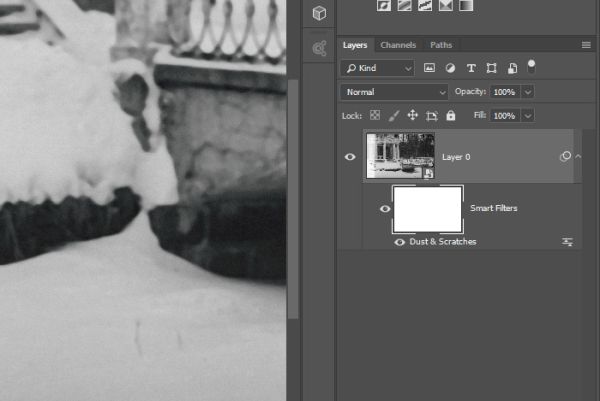The image size is (600, 401).
Task: Hide the Dust & Scratches filter
Action: 399,242
